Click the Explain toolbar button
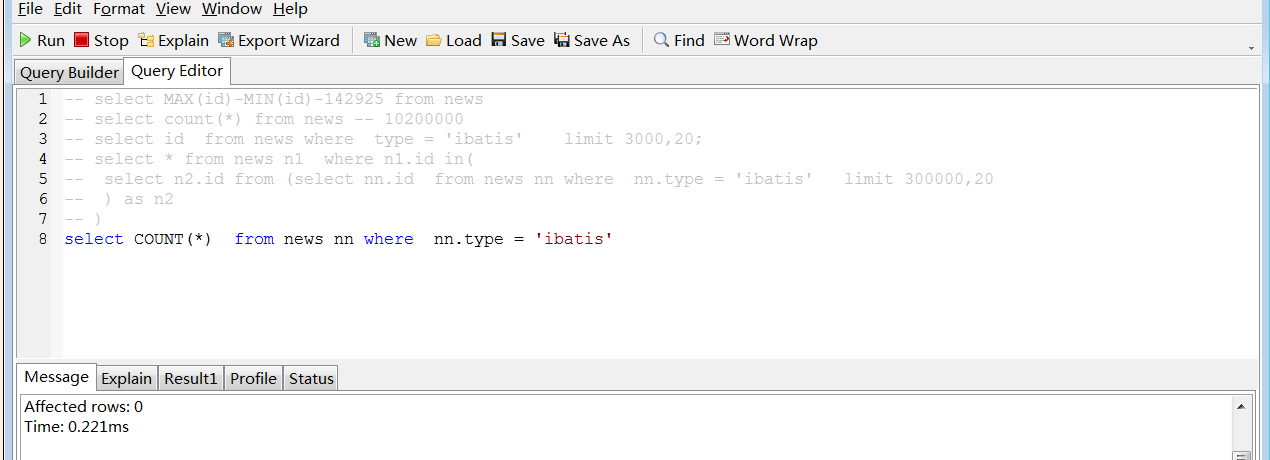Viewport: 1270px width, 460px height. tap(173, 41)
